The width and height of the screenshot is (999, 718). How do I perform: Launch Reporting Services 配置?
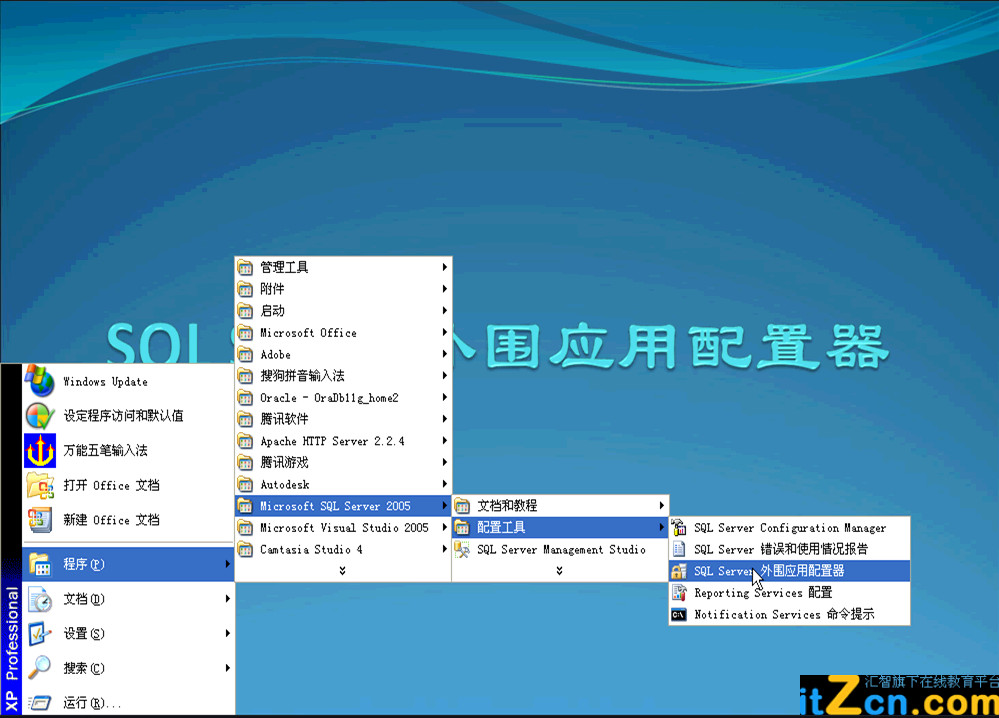pos(789,592)
